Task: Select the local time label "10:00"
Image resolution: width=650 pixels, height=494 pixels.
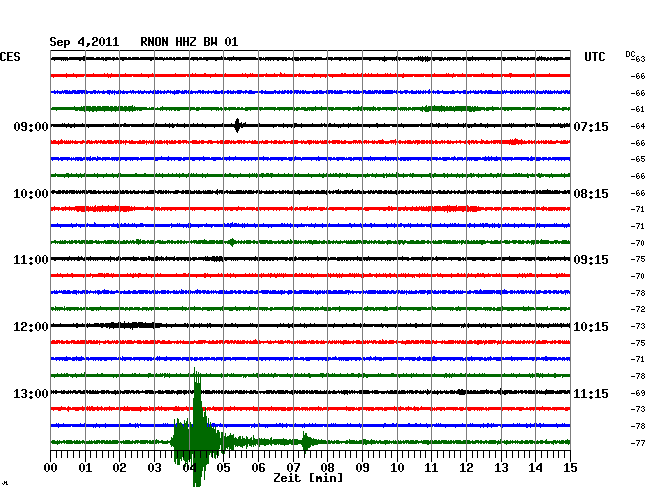Action: coord(31,194)
